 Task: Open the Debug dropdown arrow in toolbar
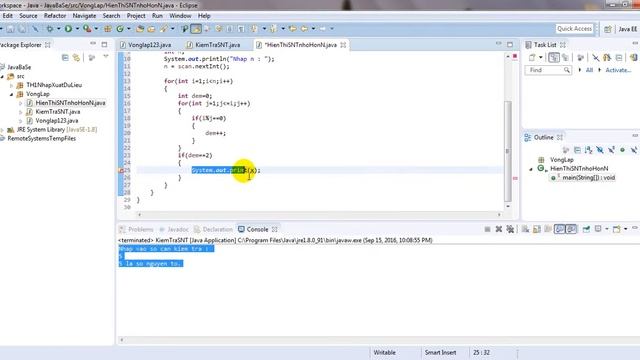58,29
